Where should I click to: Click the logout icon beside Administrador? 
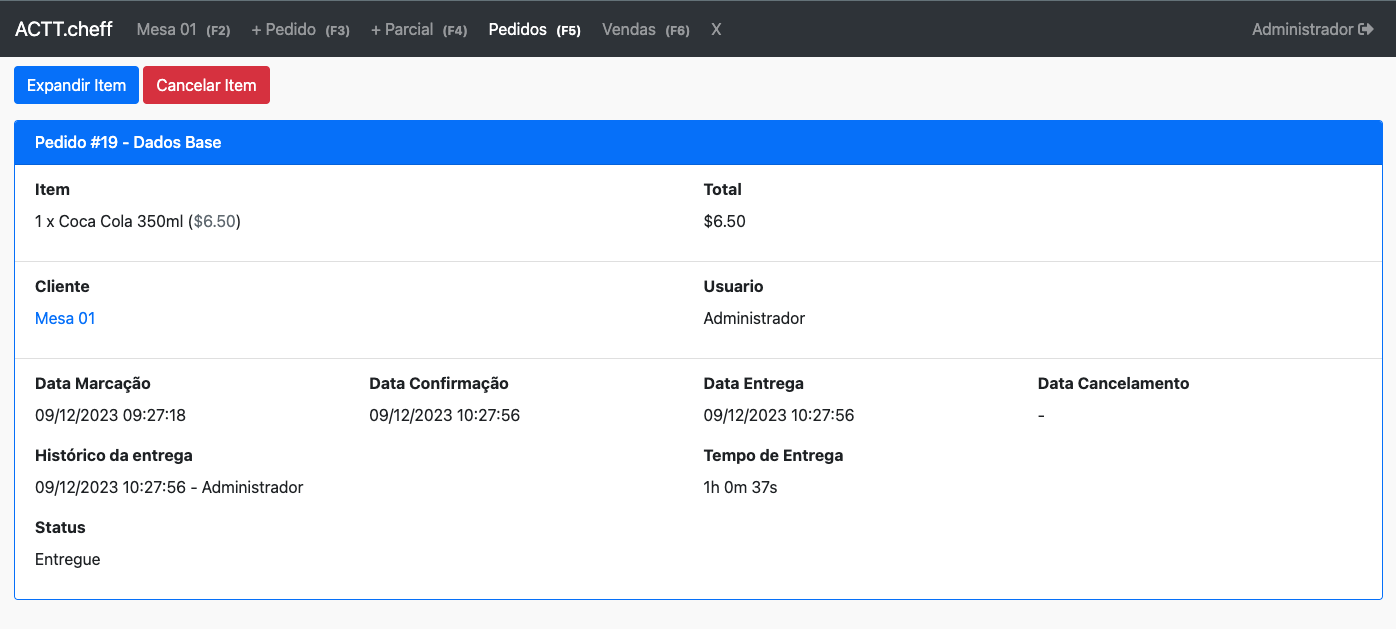tap(1367, 29)
